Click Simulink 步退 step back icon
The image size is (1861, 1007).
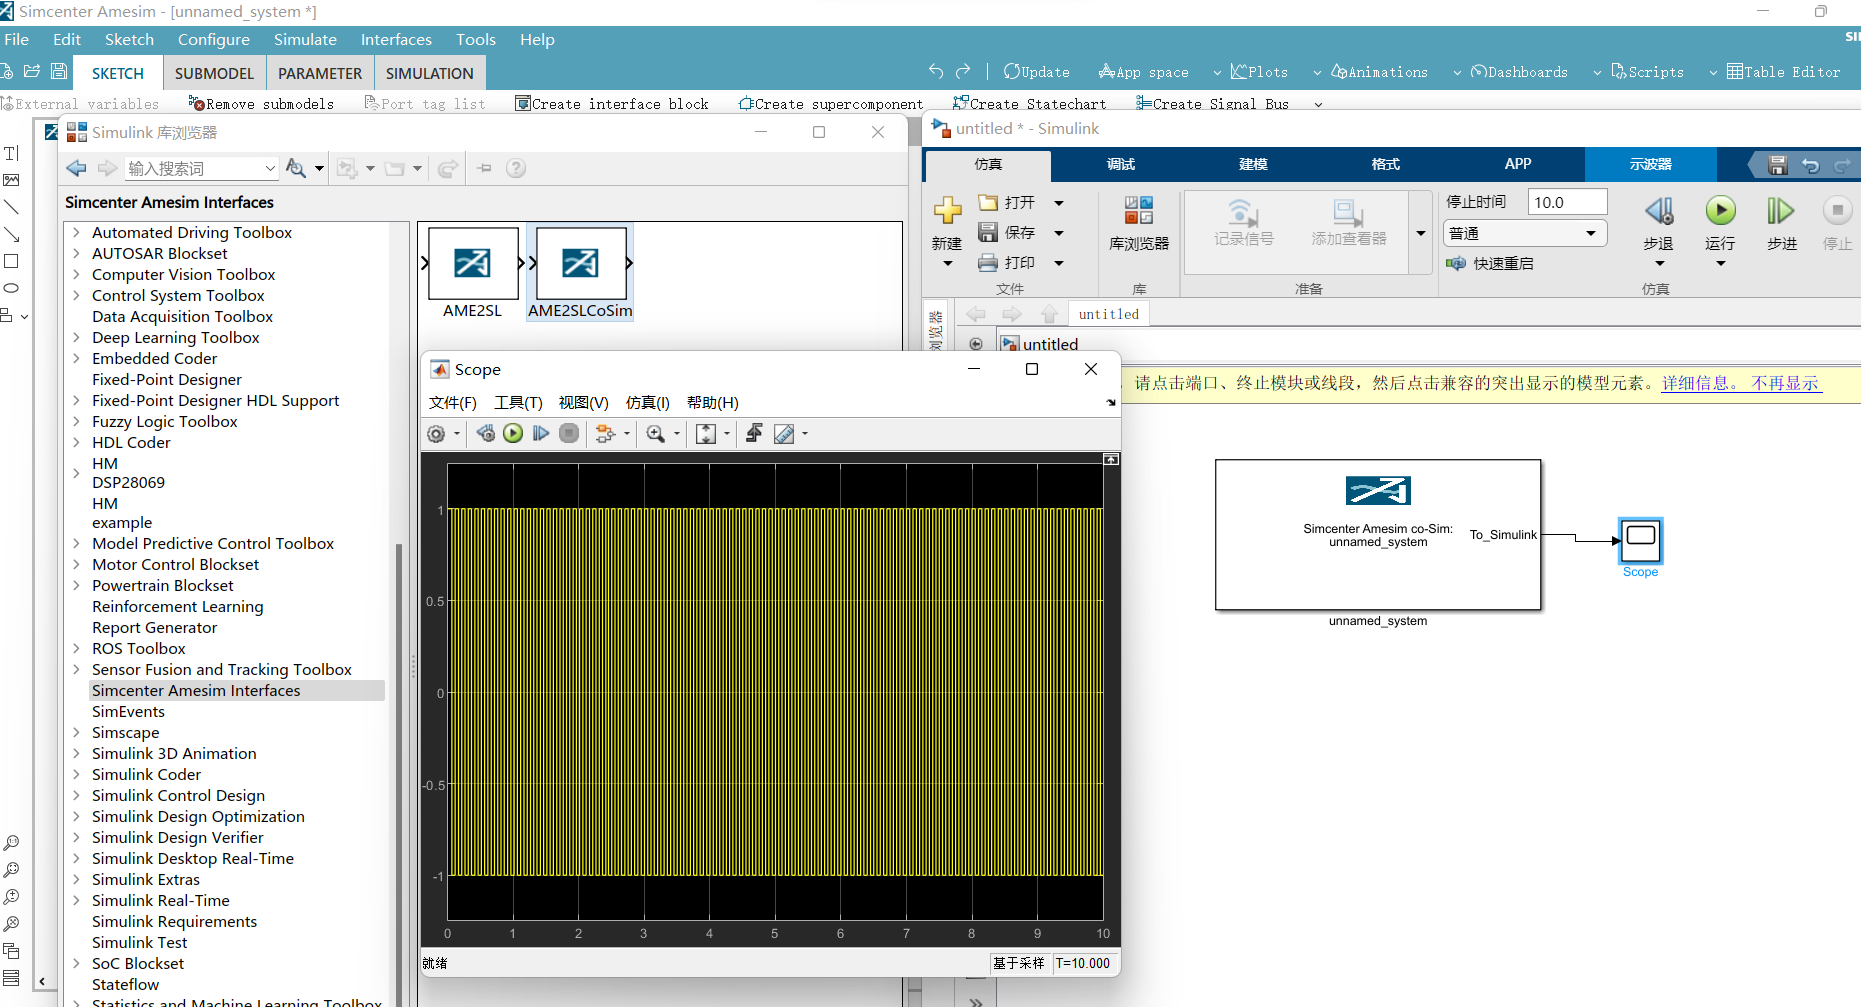1659,211
